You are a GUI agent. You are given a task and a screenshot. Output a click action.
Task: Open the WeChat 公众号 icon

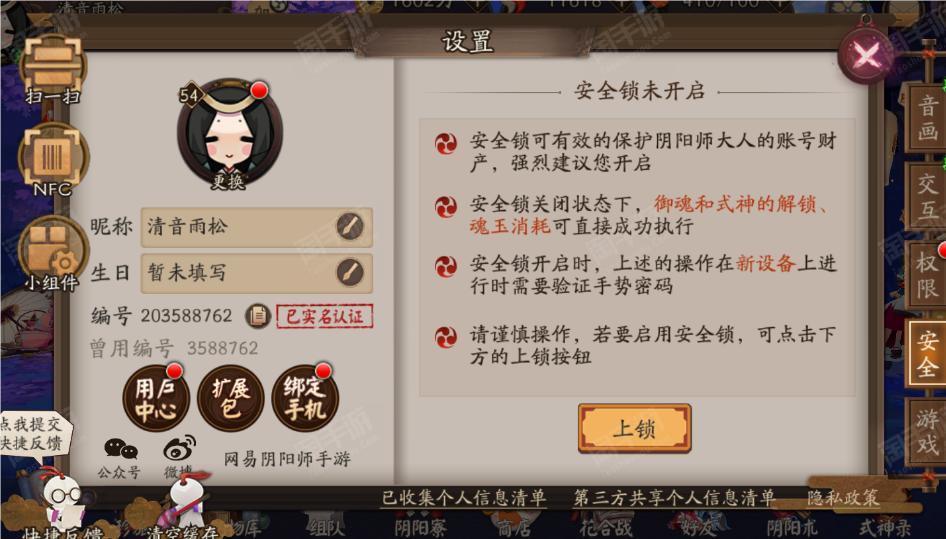coord(120,458)
